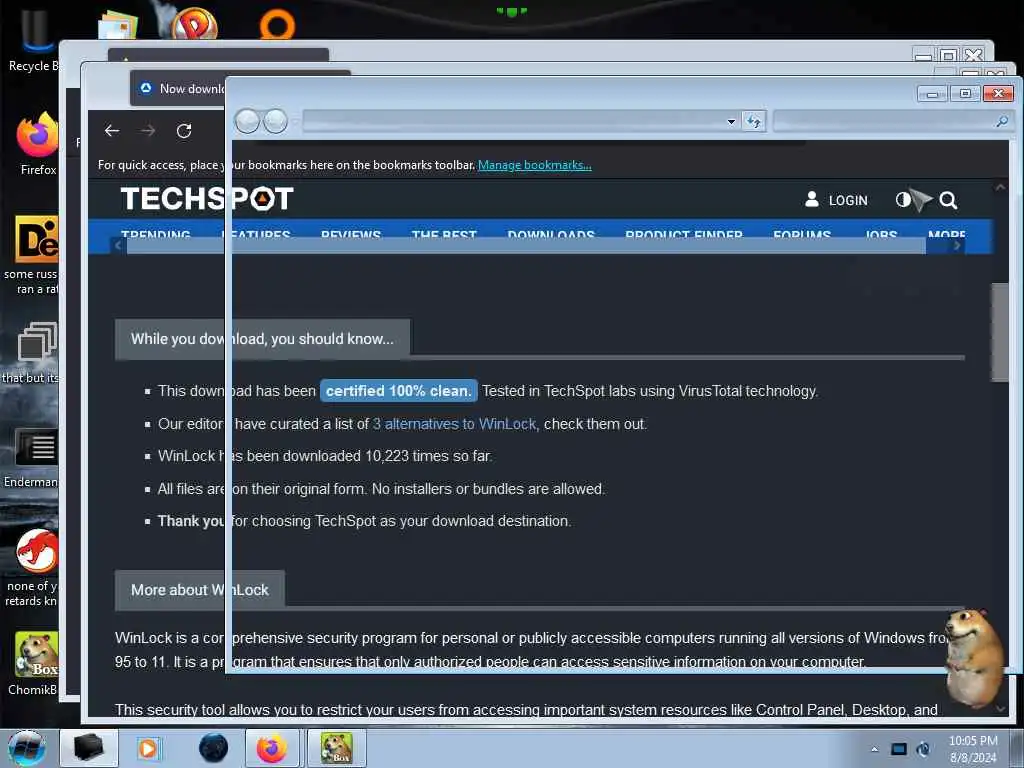Switch to ChomikBox in the taskbar
This screenshot has width=1024, height=768.
[336, 748]
